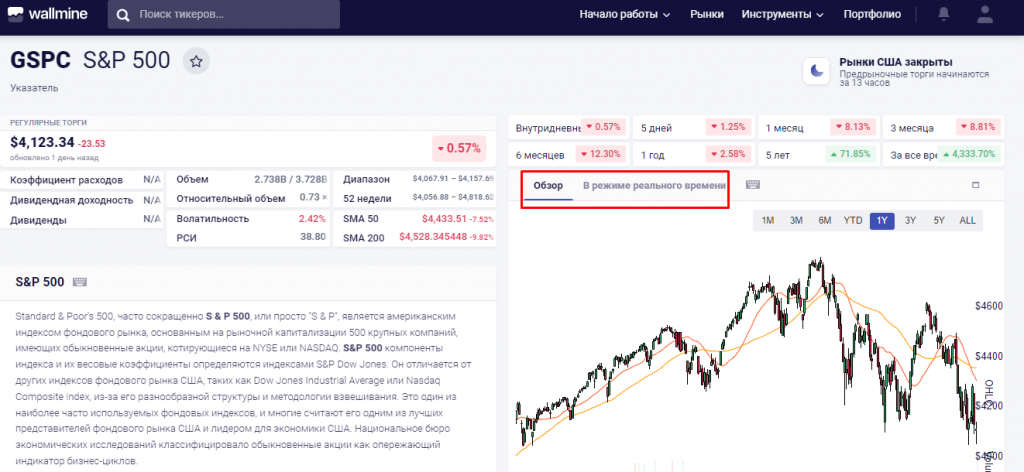This screenshot has height=472, width=1024.
Task: Open the Рынки menu item
Action: 706,15
